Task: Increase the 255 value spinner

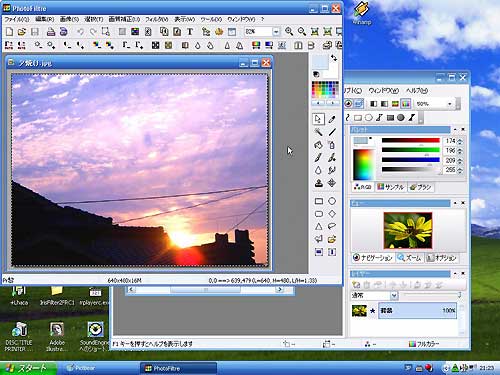Action: click(460, 169)
